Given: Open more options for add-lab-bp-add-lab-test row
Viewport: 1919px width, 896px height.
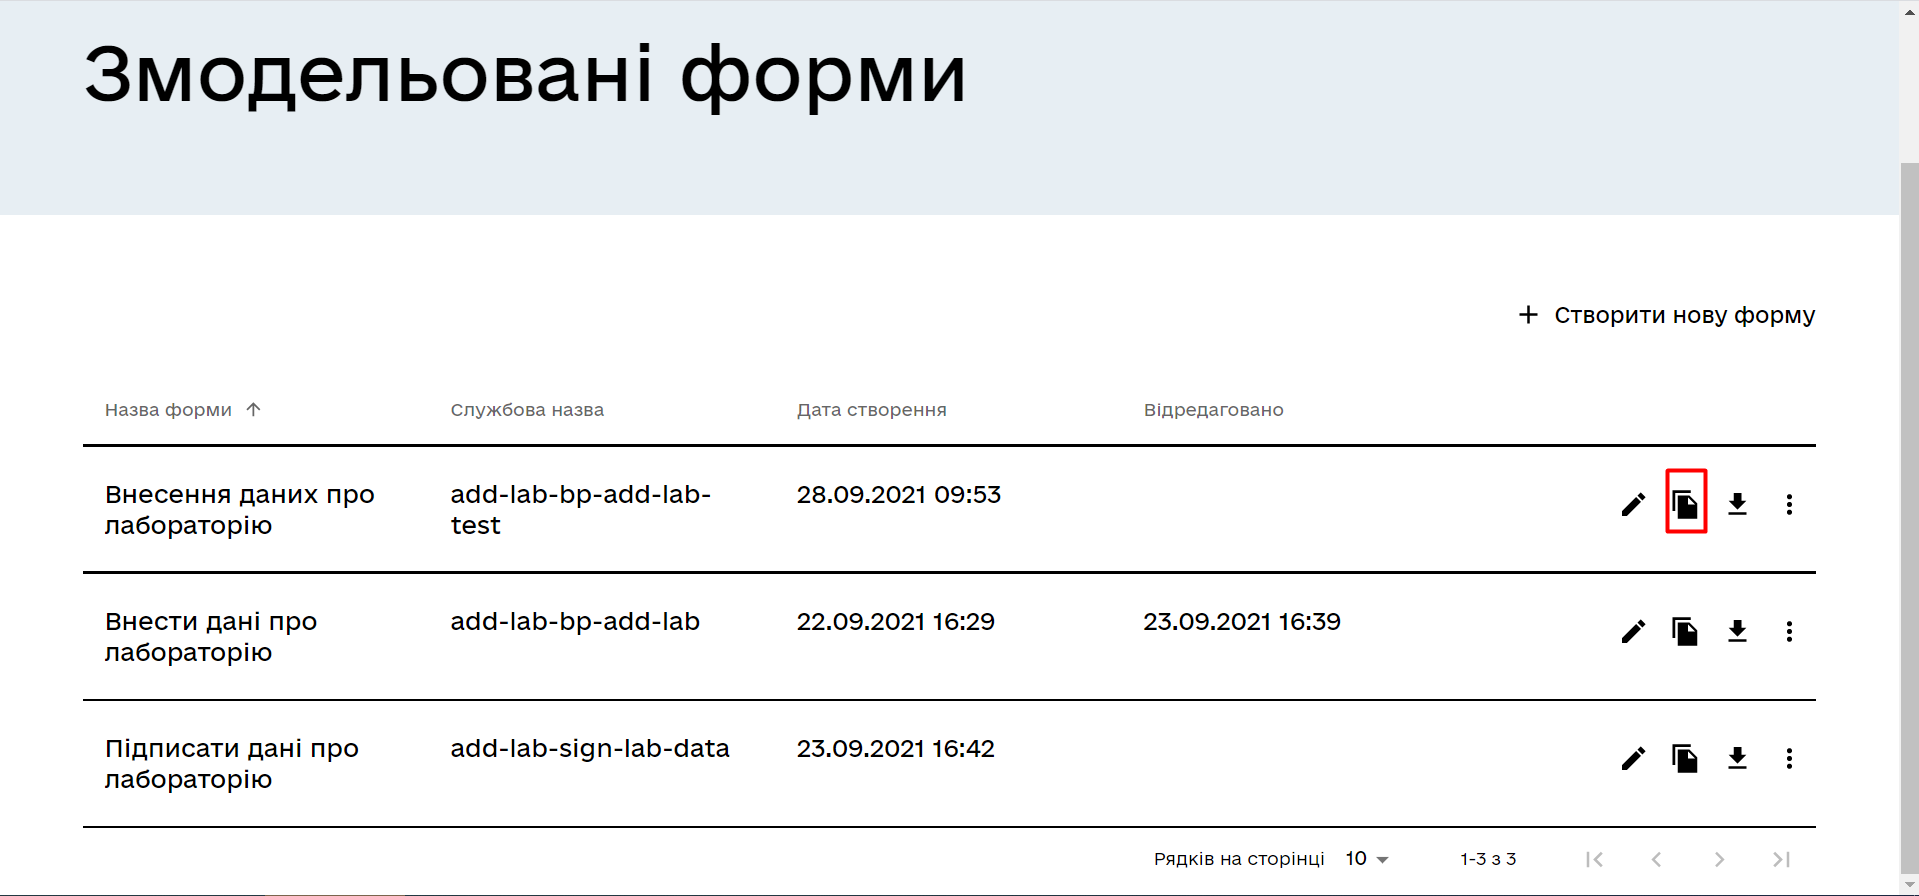Looking at the screenshot, I should pos(1789,504).
